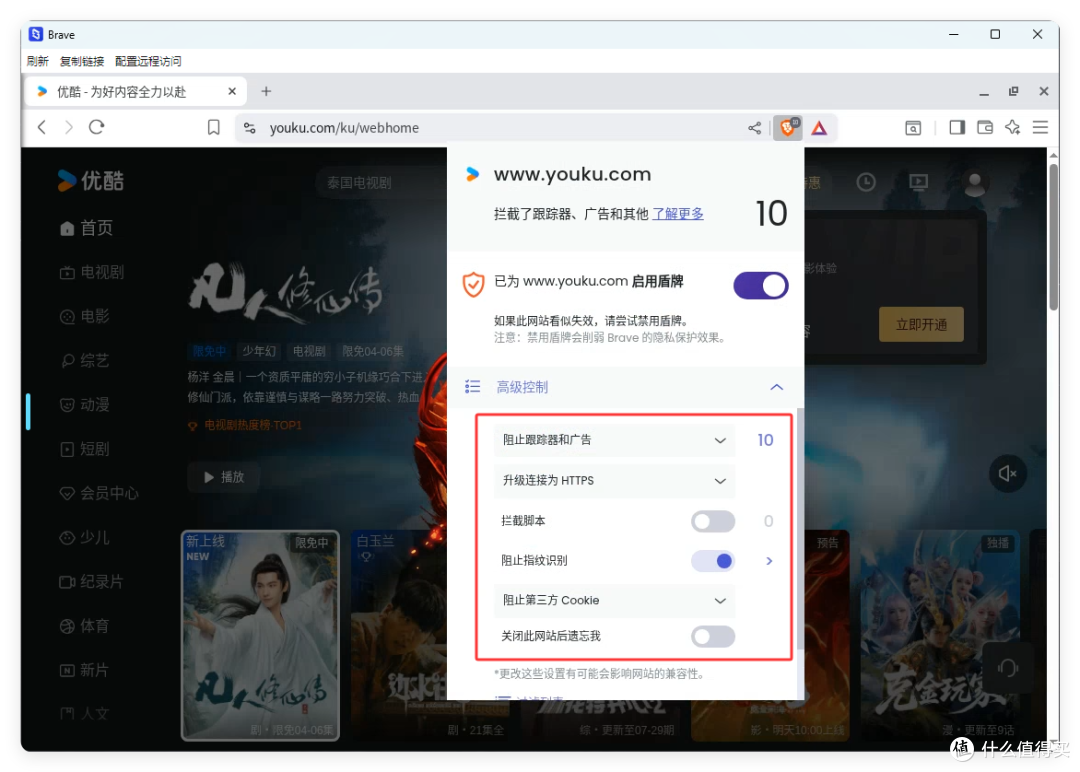
Task: Click the Brave Rewards triangle icon
Action: [819, 128]
